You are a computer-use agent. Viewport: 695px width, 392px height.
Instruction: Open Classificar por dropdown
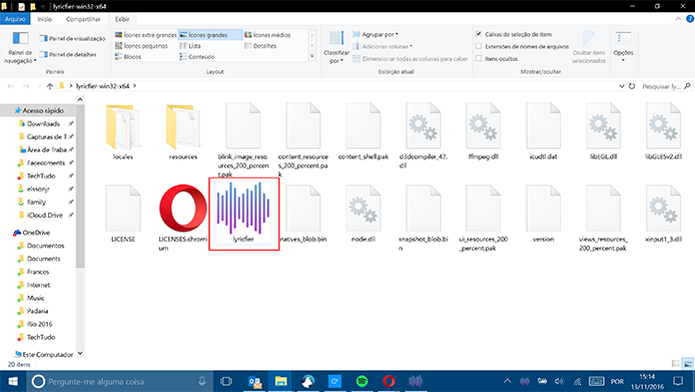tap(336, 47)
